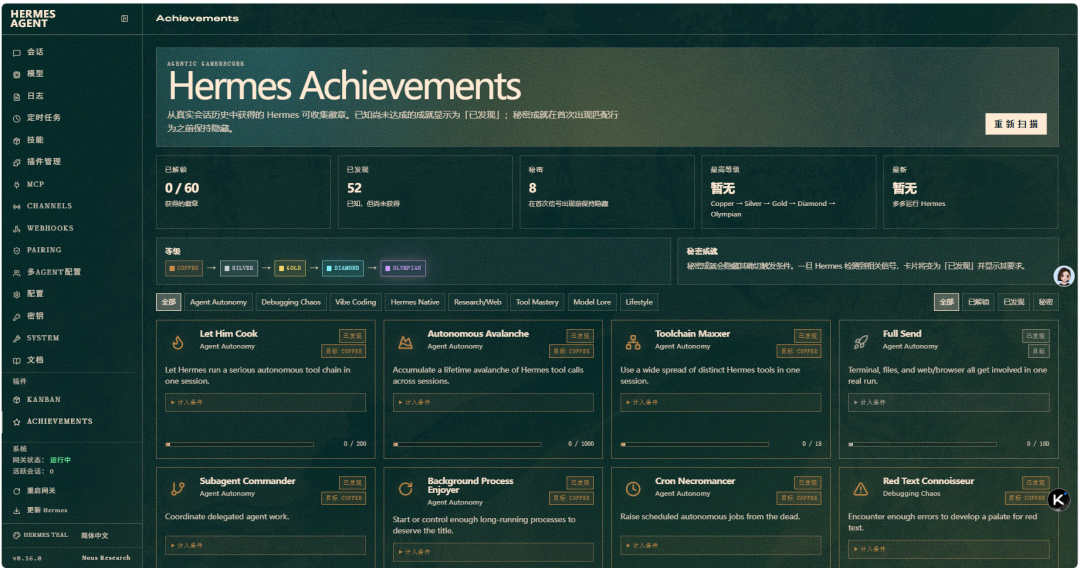Select the Model Lore category tab
Viewport: 1080px width, 568px height.
592,302
